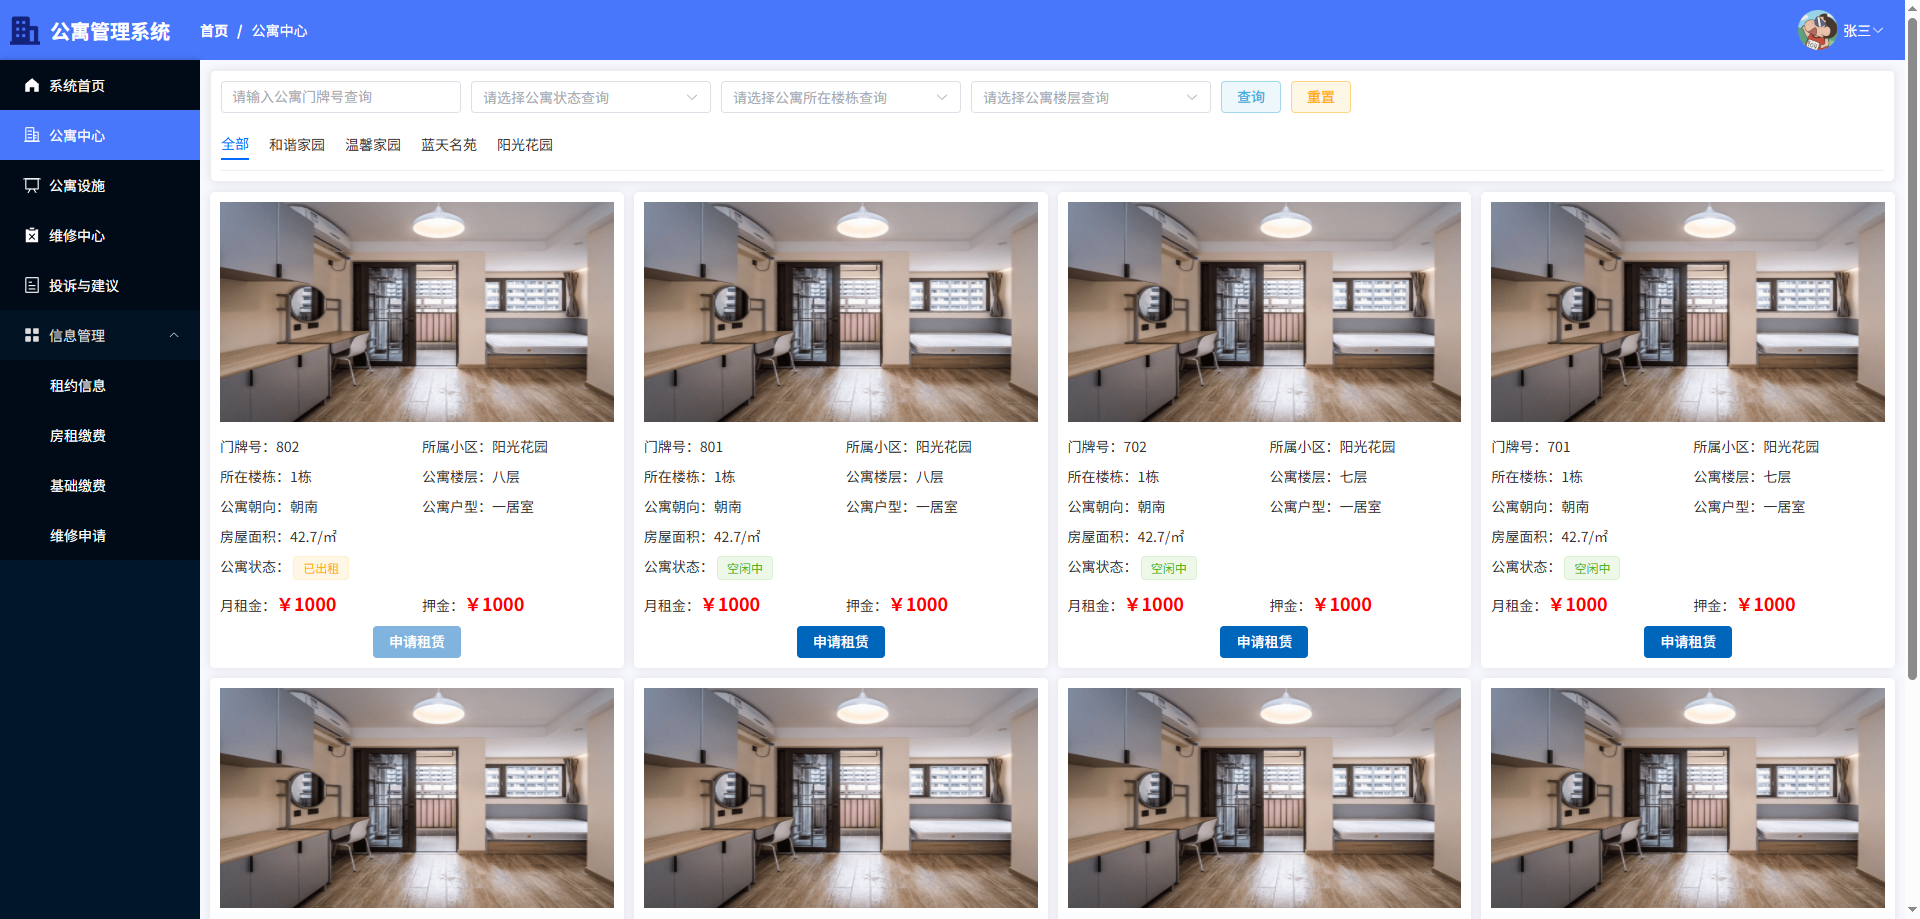This screenshot has width=1920, height=919.
Task: Open 维修中心 in the sidebar
Action: (100, 235)
